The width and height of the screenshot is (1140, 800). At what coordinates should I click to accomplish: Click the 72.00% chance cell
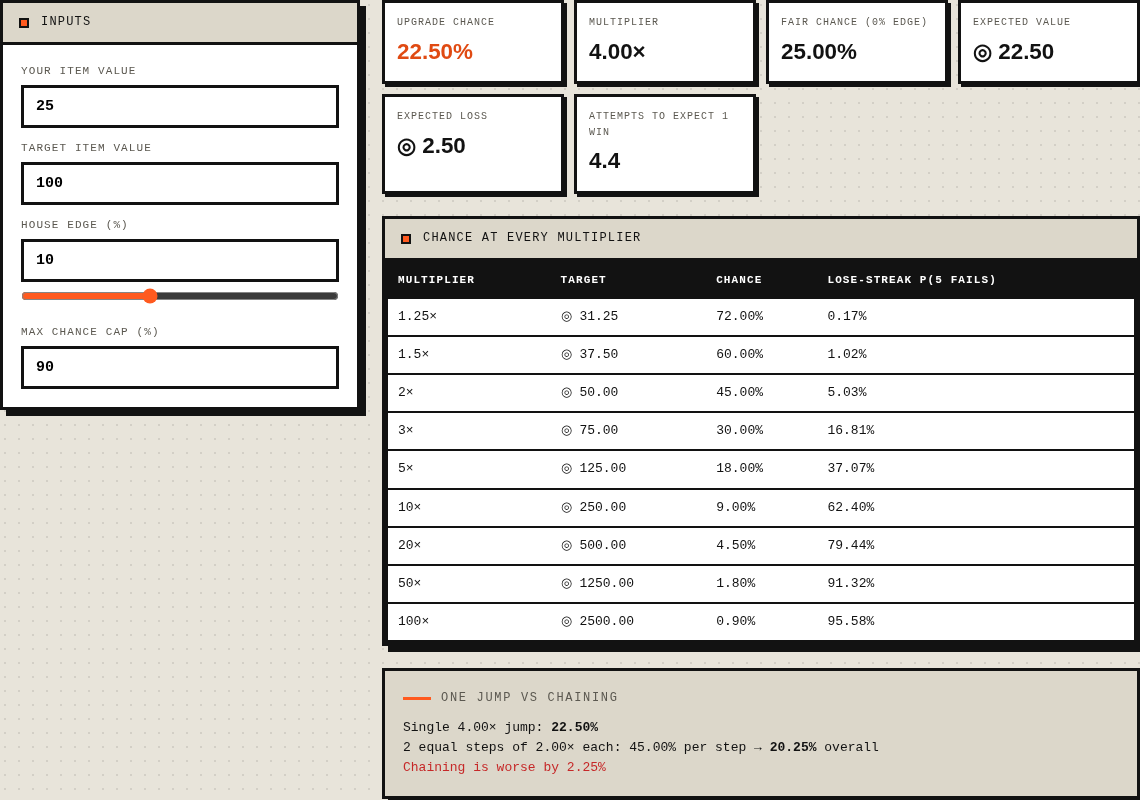[739, 316]
